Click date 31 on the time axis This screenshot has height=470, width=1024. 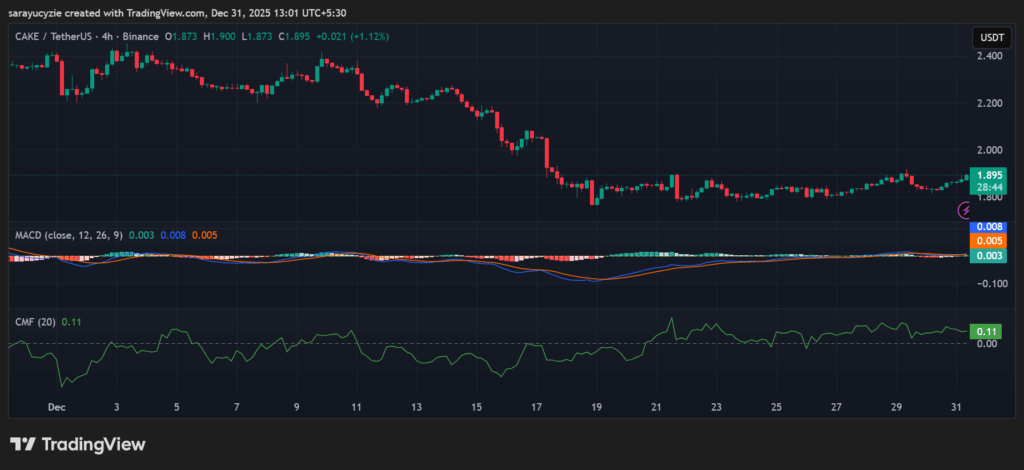click(x=956, y=408)
